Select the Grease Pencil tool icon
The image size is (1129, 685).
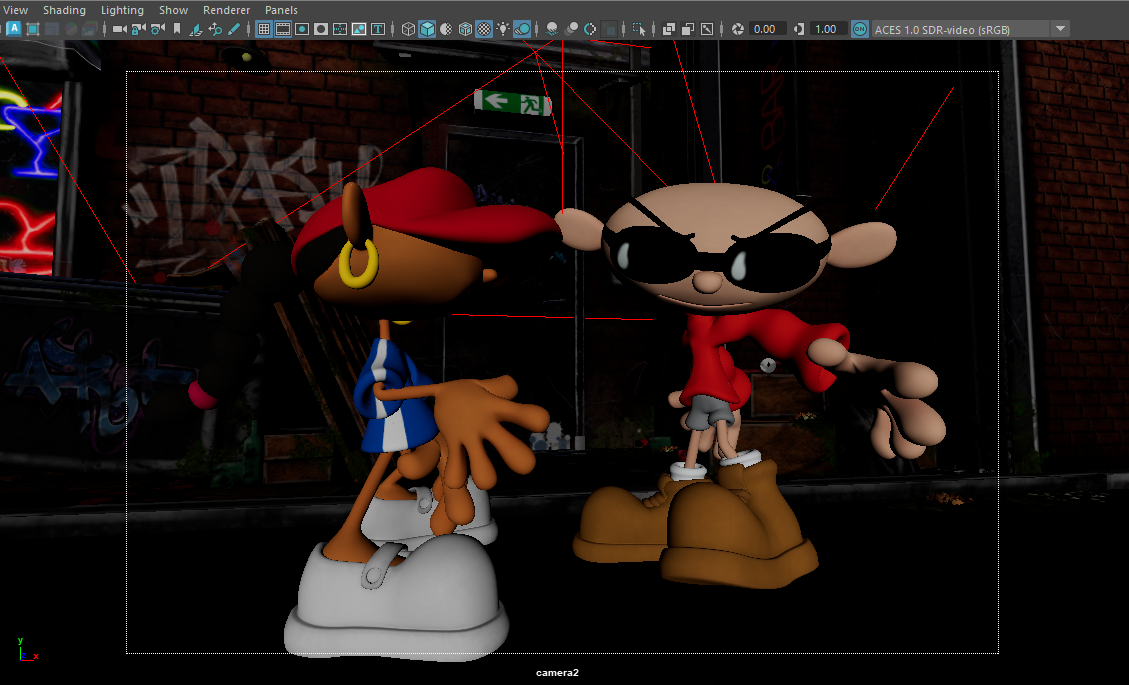234,29
